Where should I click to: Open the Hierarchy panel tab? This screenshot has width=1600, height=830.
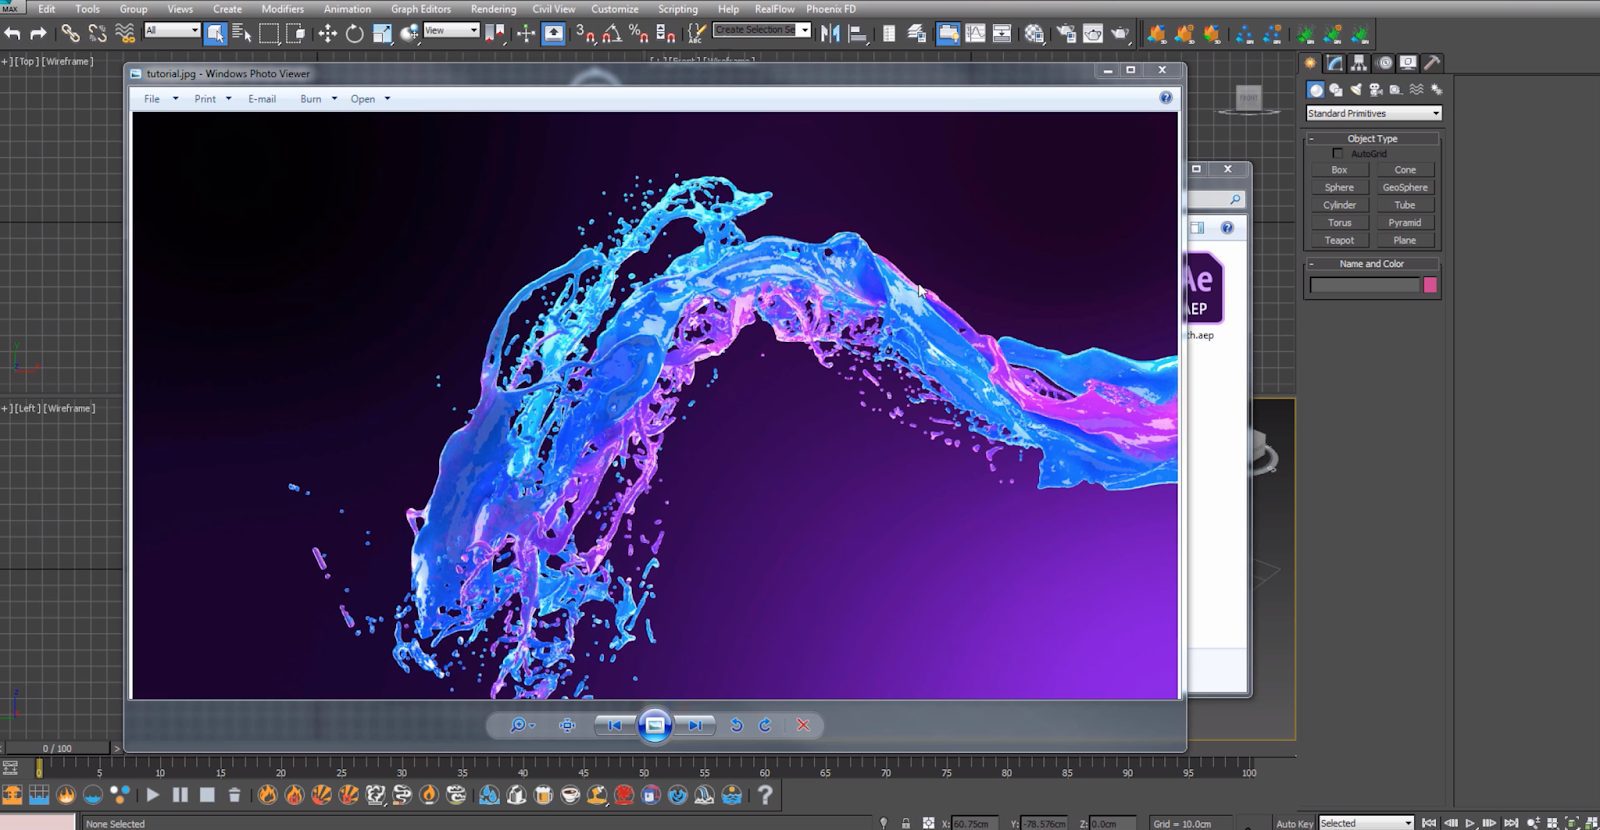pyautogui.click(x=1359, y=63)
